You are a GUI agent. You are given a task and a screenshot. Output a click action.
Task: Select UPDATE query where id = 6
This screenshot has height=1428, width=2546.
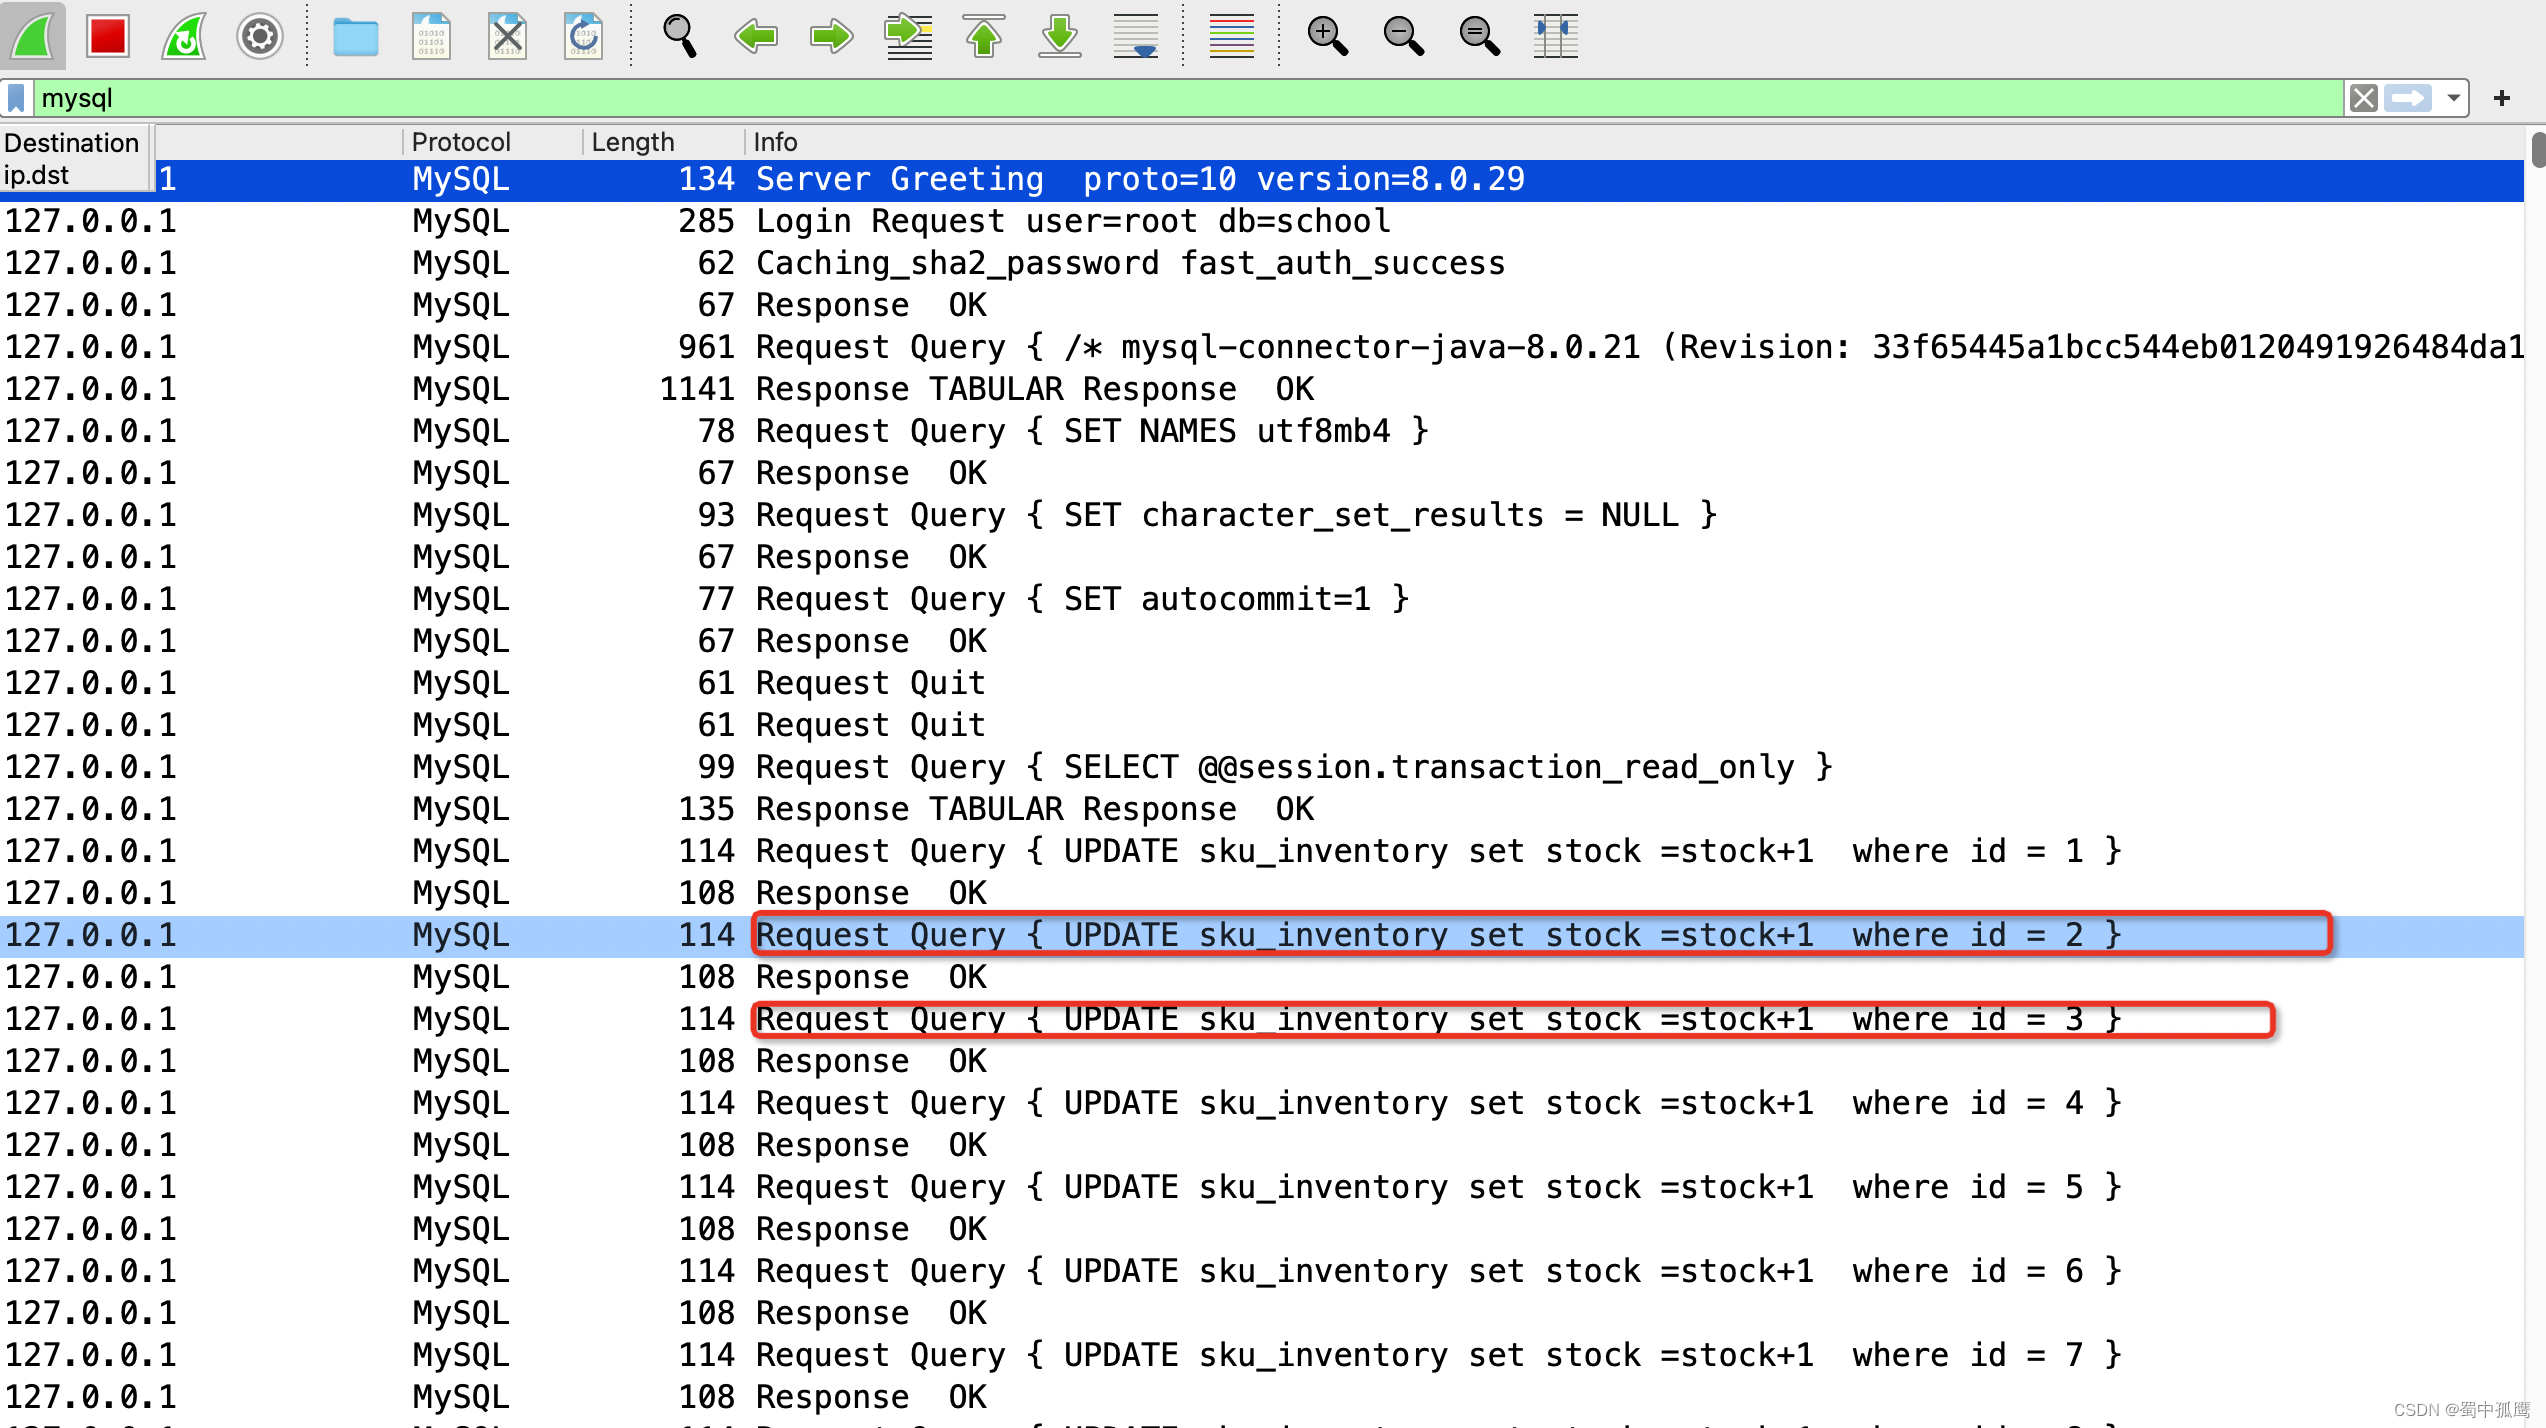[1262, 1271]
